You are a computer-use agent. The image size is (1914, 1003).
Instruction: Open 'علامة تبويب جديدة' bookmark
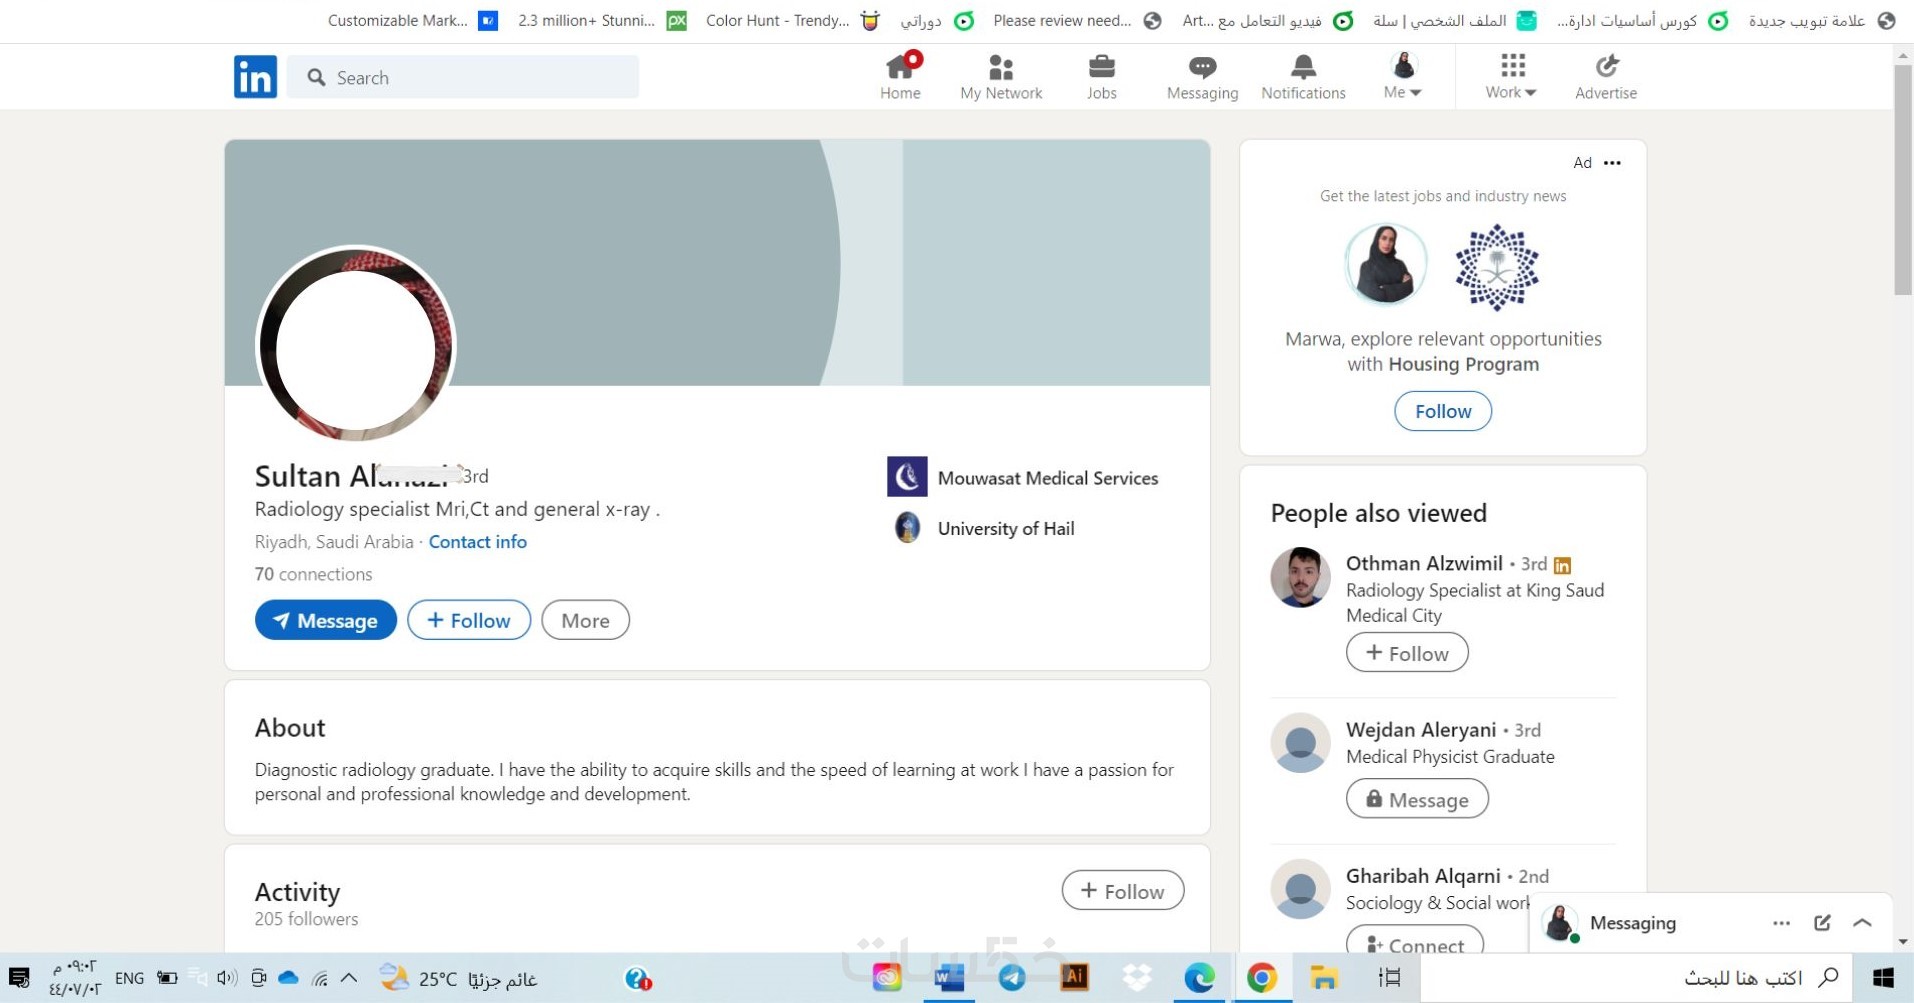click(1822, 21)
